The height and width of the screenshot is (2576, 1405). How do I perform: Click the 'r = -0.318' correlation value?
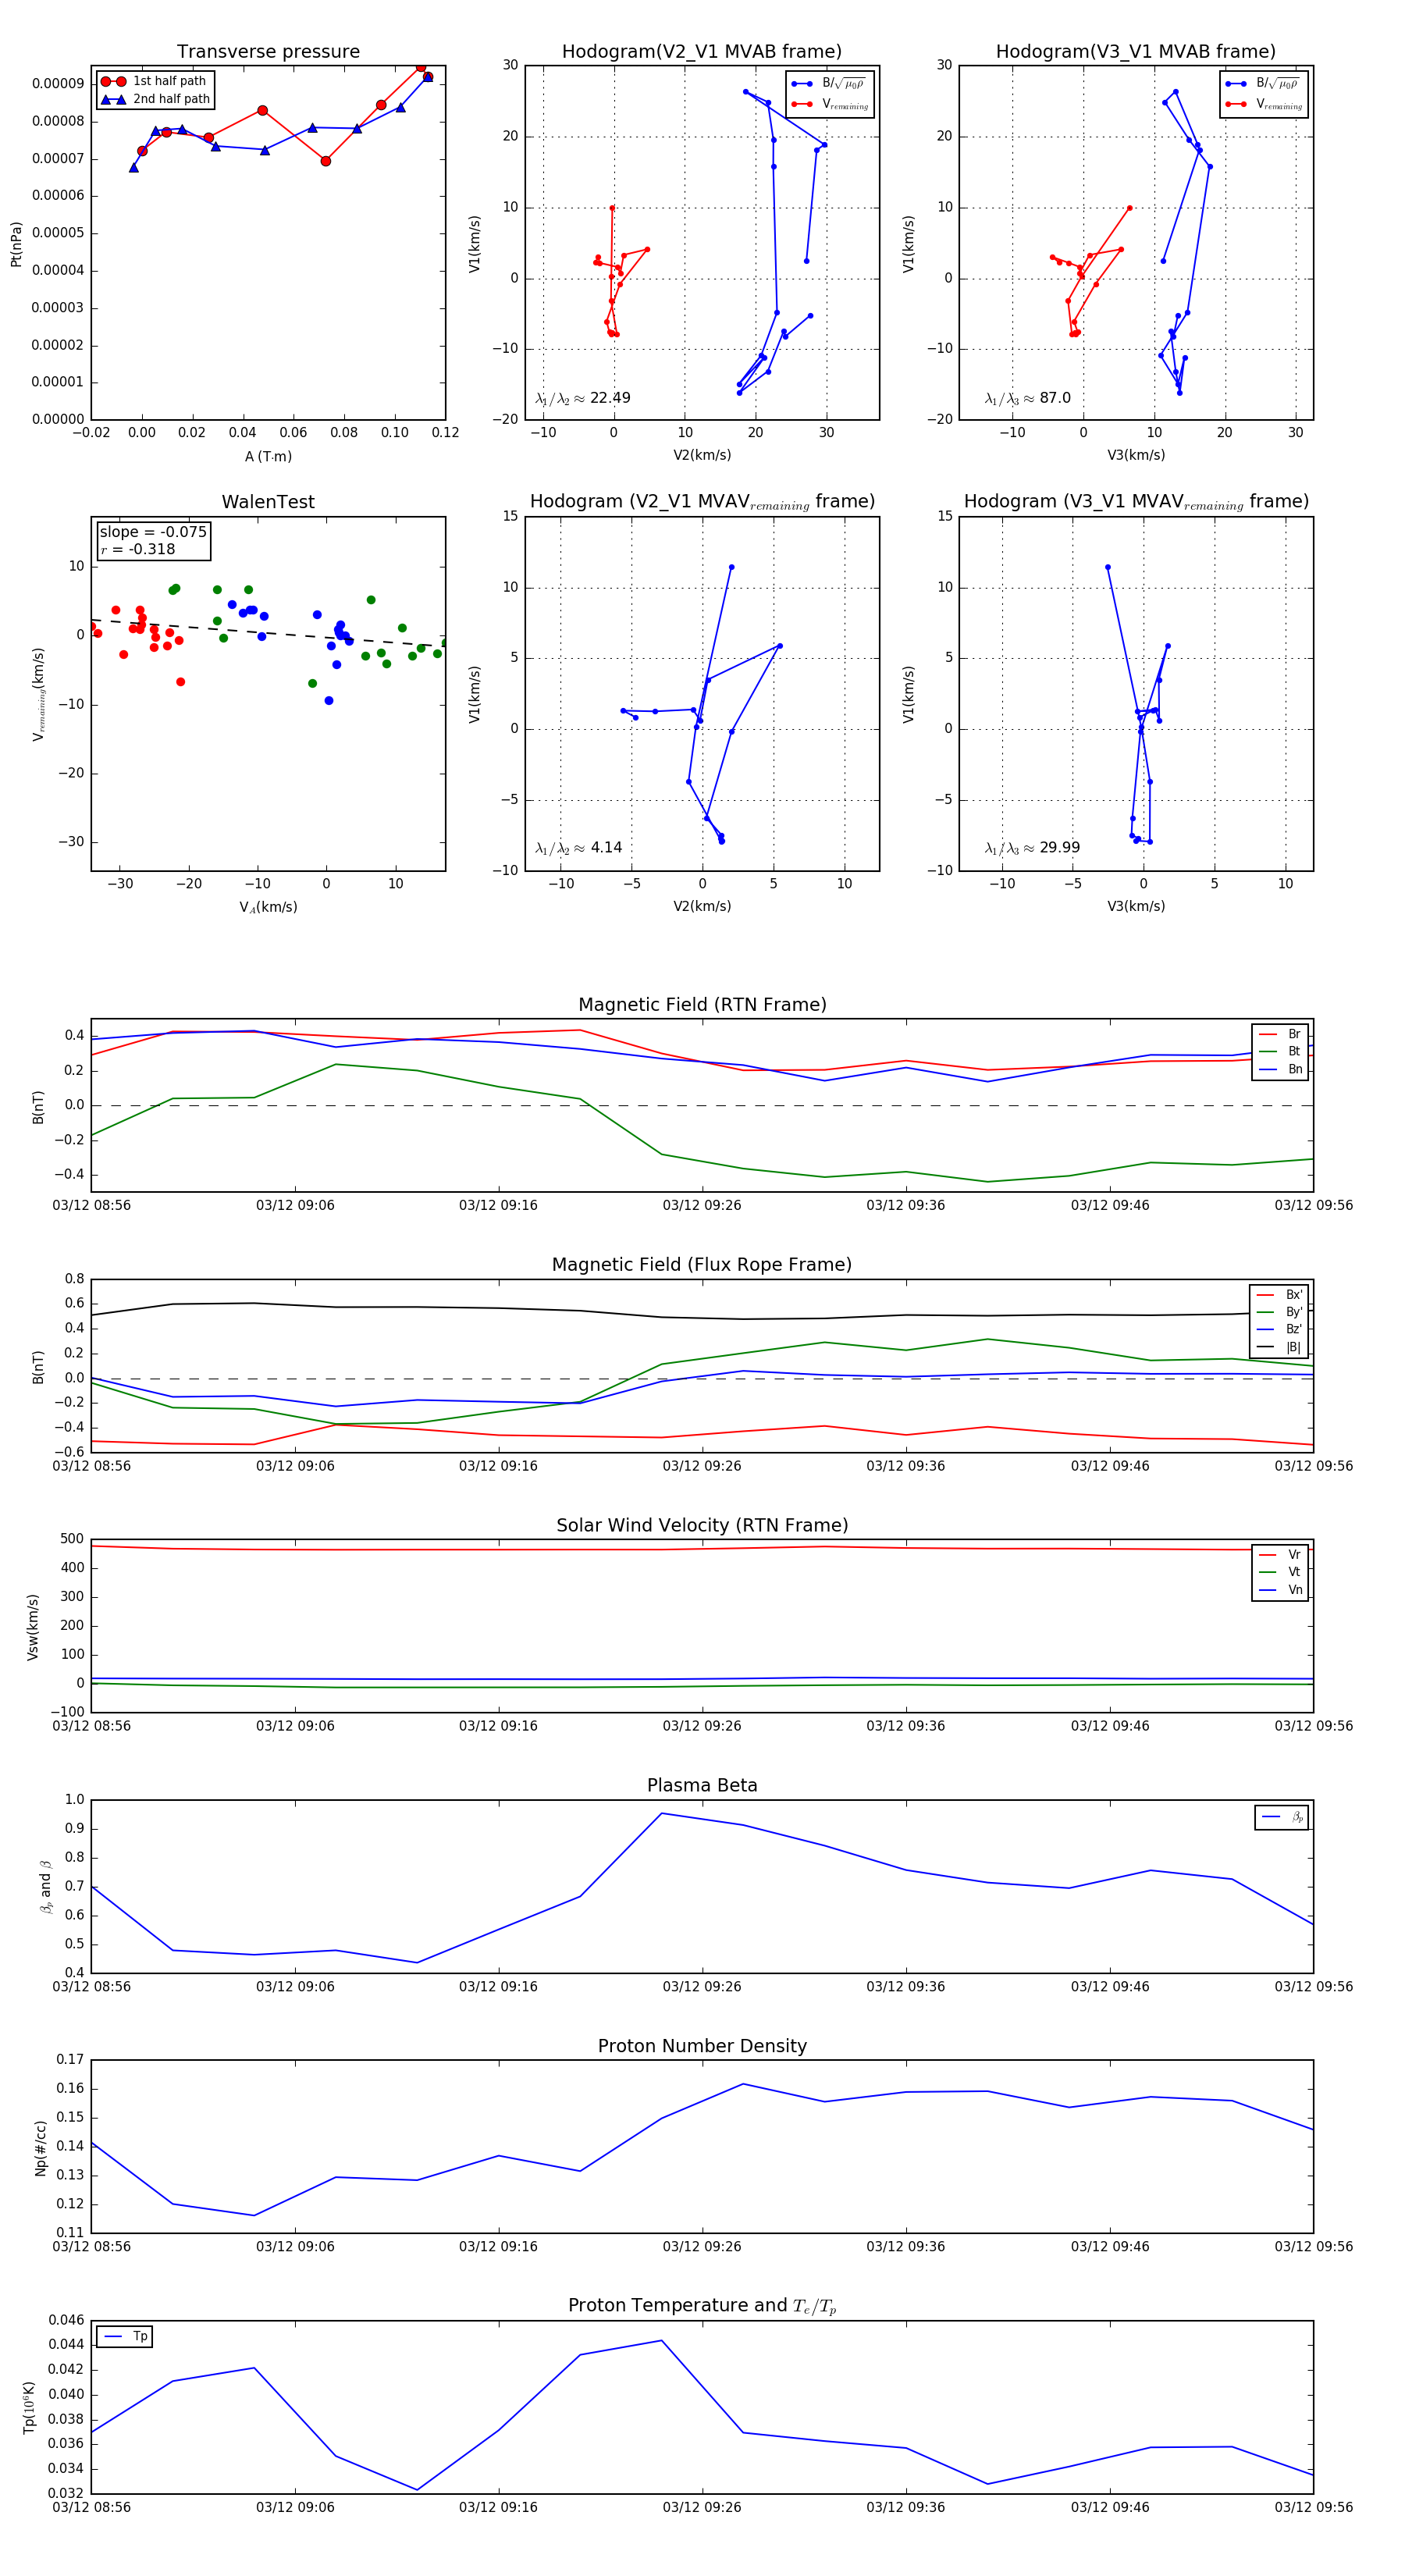coord(137,549)
